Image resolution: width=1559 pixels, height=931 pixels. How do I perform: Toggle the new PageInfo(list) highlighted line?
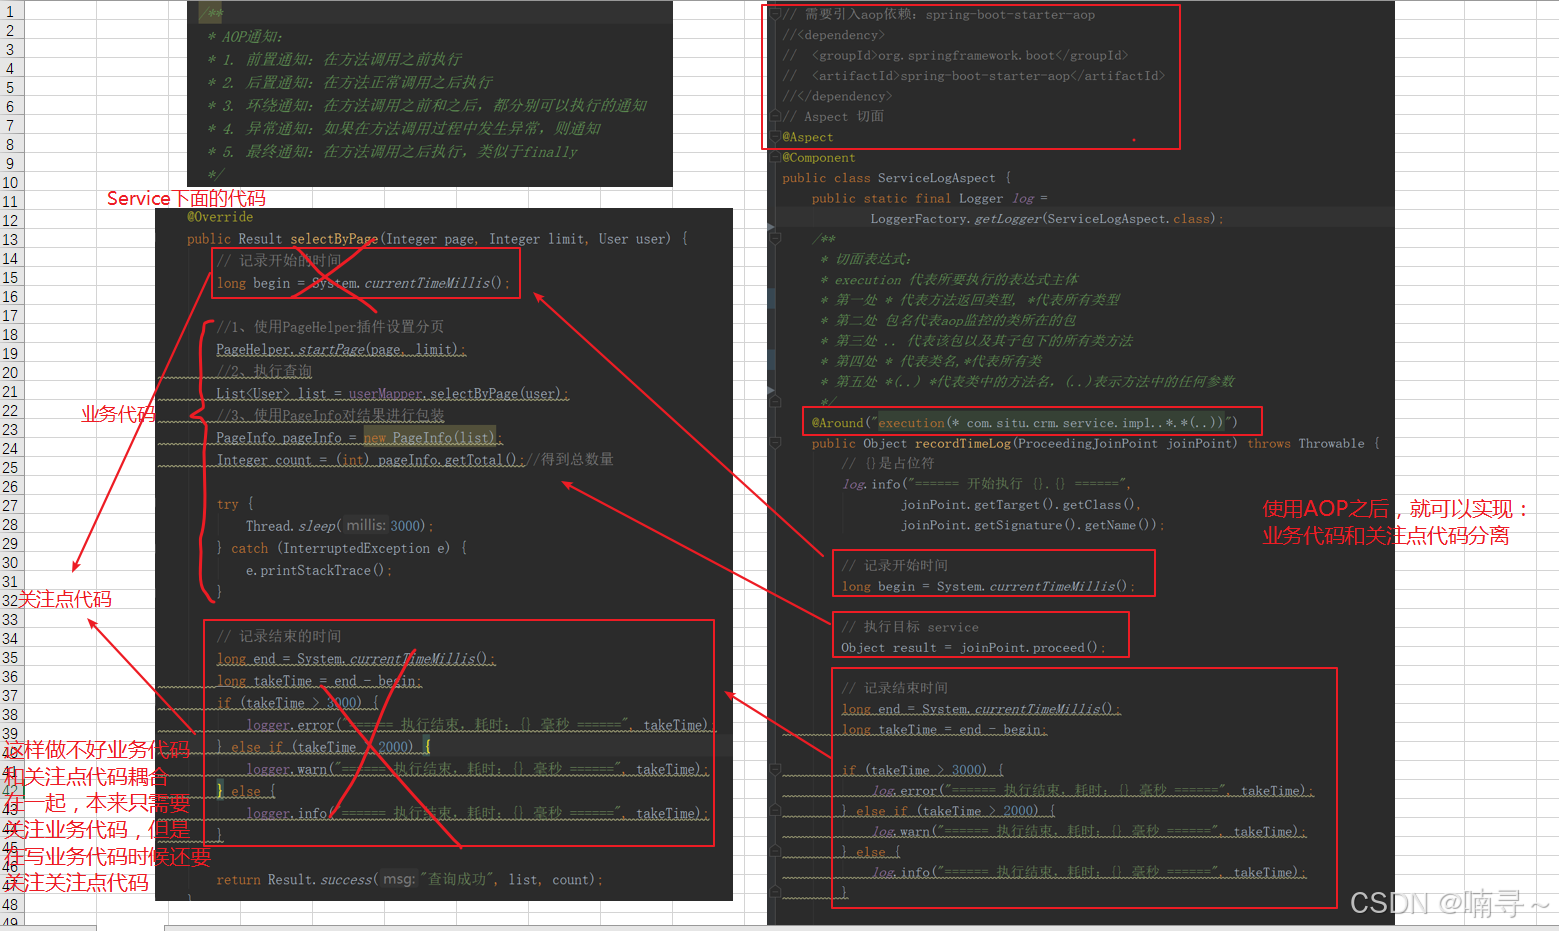430,437
